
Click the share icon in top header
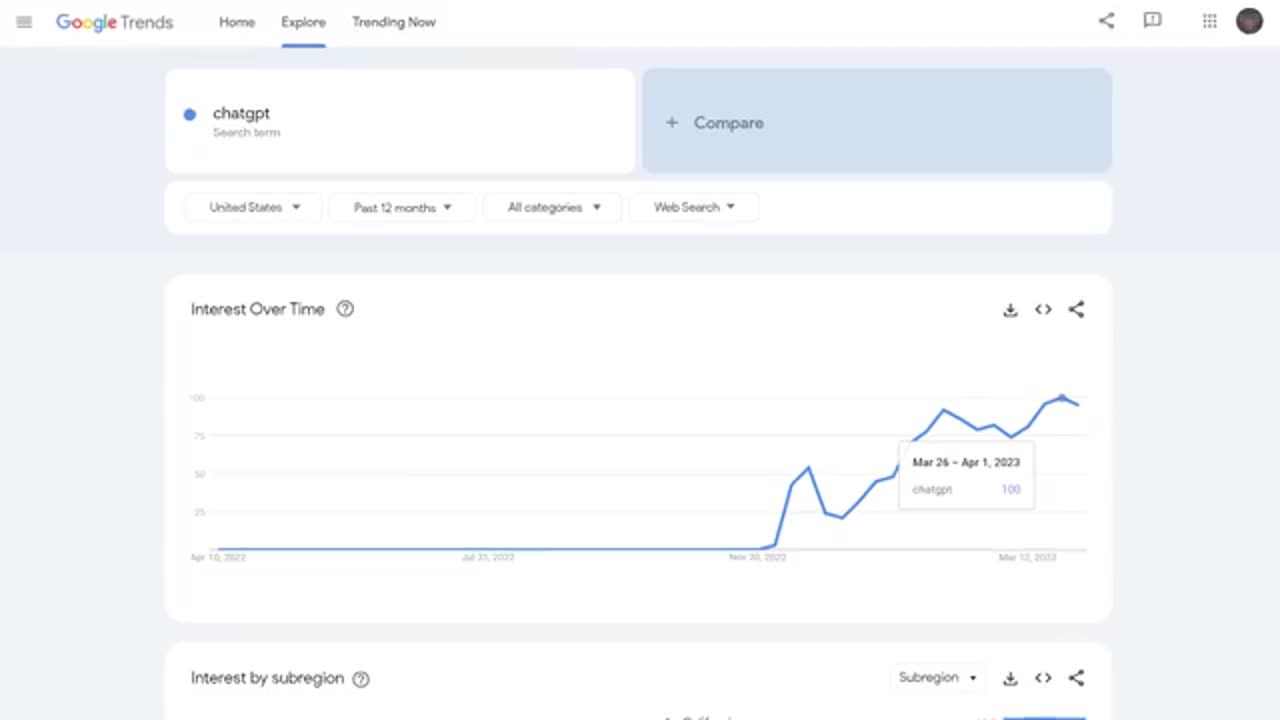coord(1106,21)
